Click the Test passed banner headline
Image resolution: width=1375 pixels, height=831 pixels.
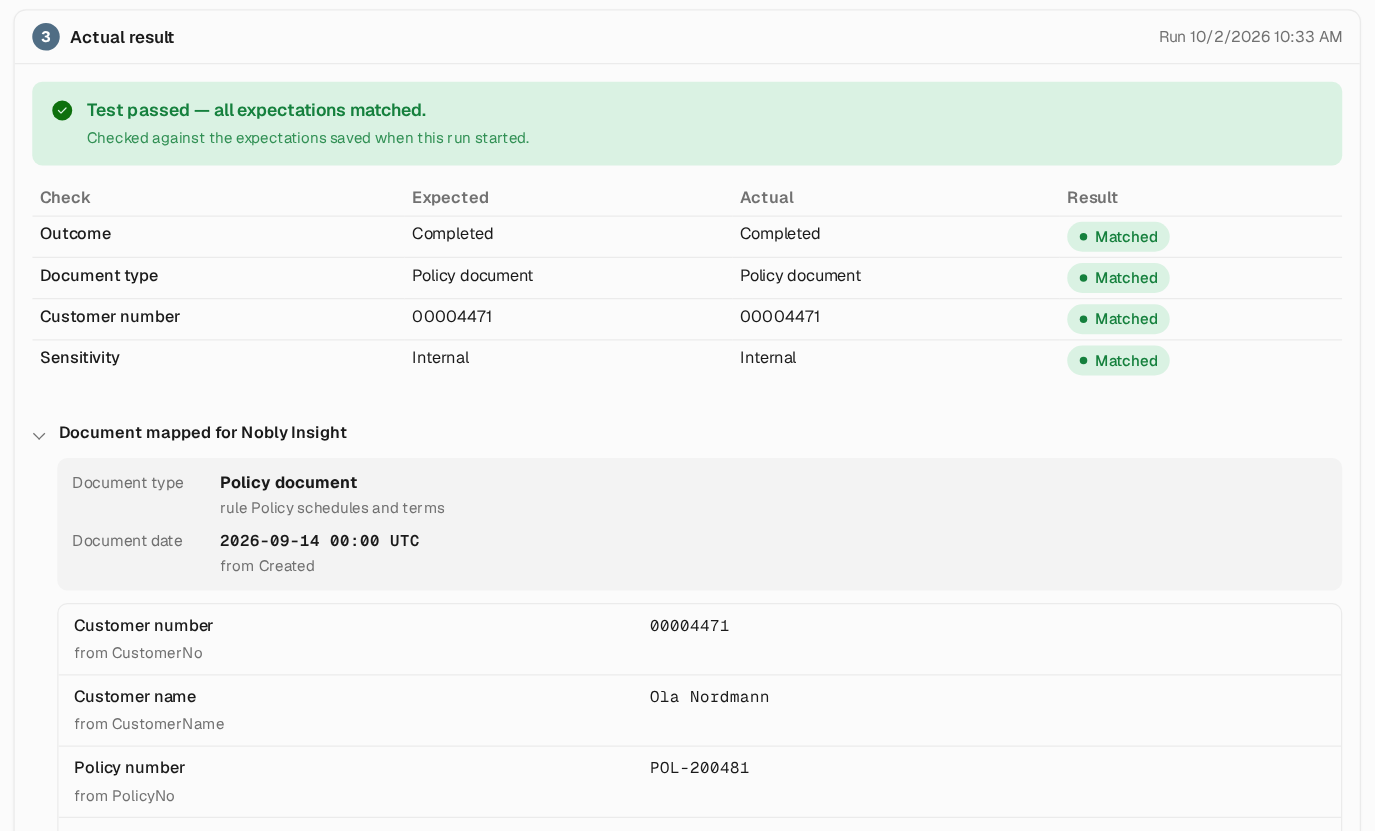256,110
